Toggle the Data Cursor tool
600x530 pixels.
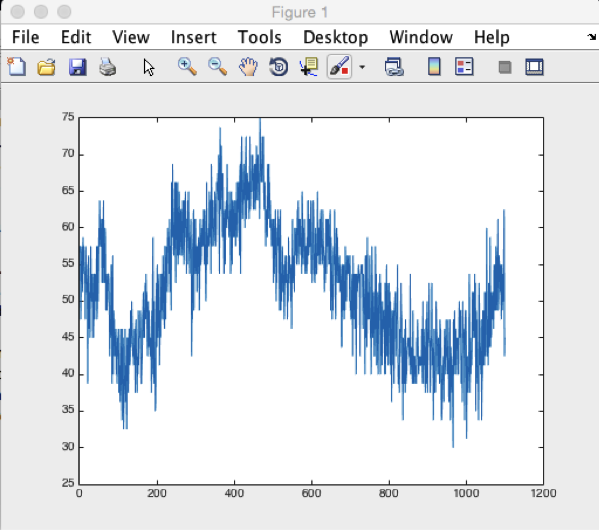tap(308, 67)
